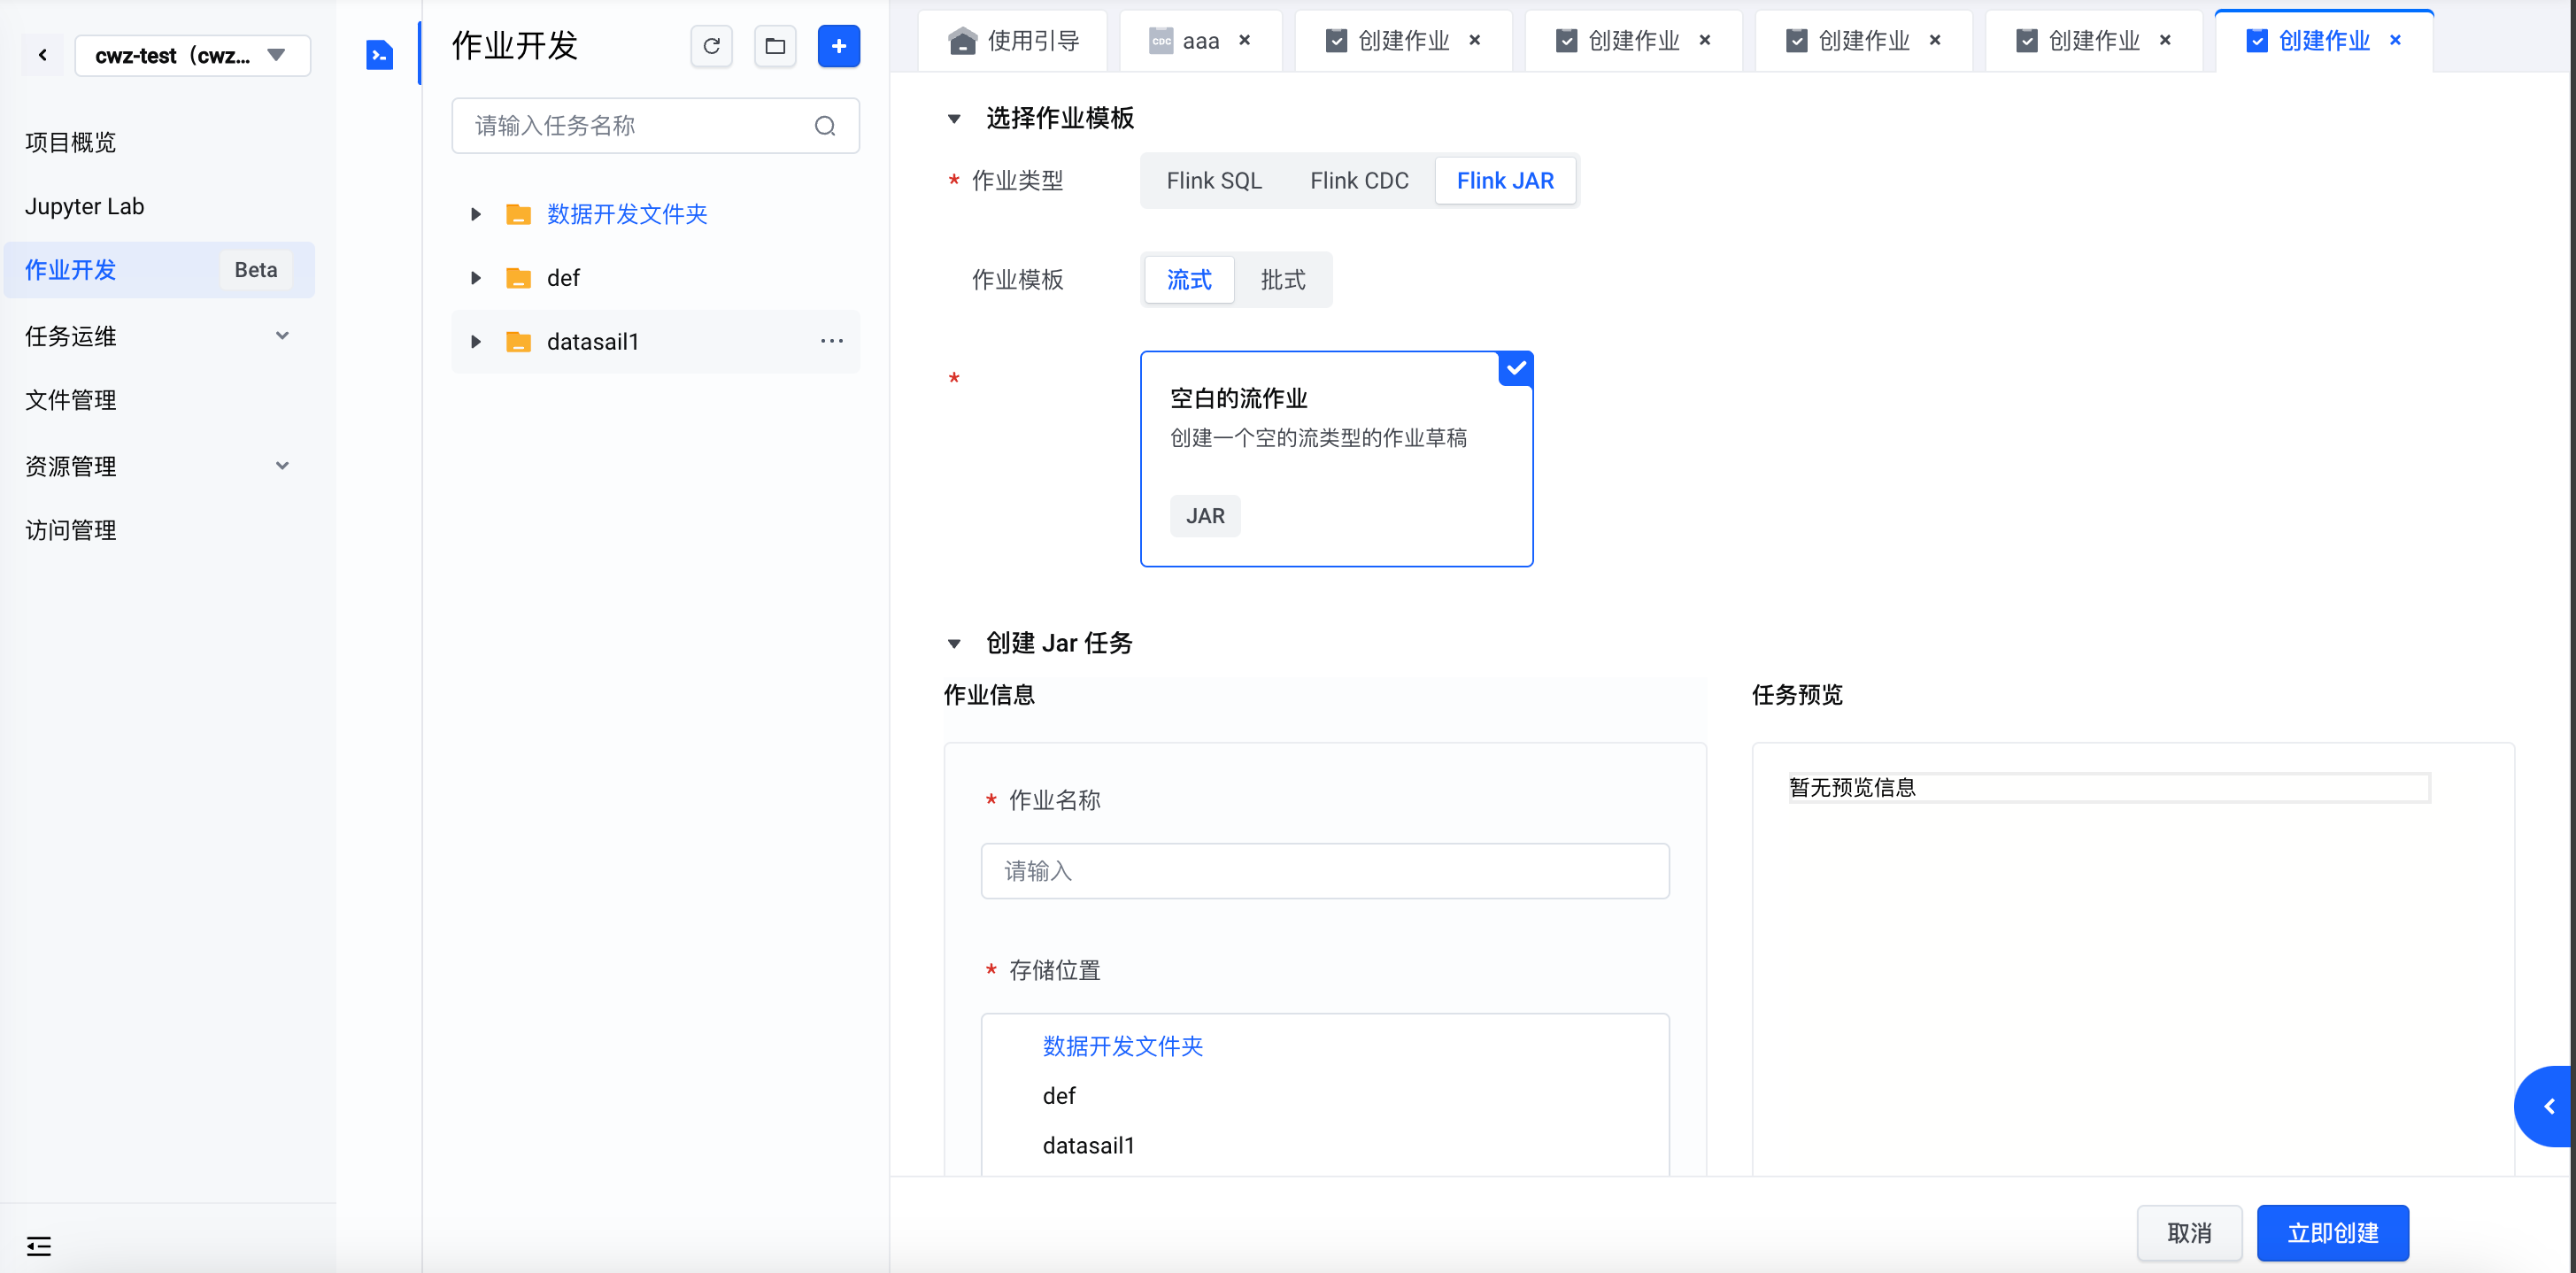Open 访问管理 from the sidebar
The image size is (2576, 1273).
(x=70, y=530)
